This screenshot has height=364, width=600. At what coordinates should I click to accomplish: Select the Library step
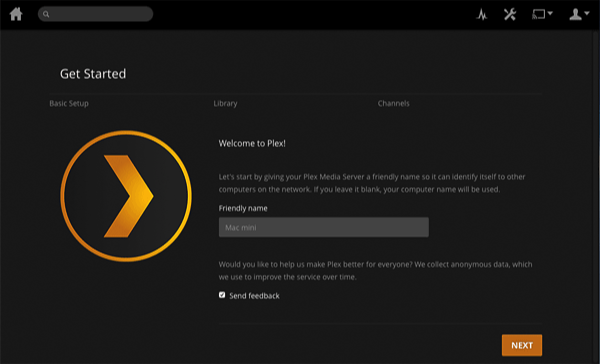(225, 103)
